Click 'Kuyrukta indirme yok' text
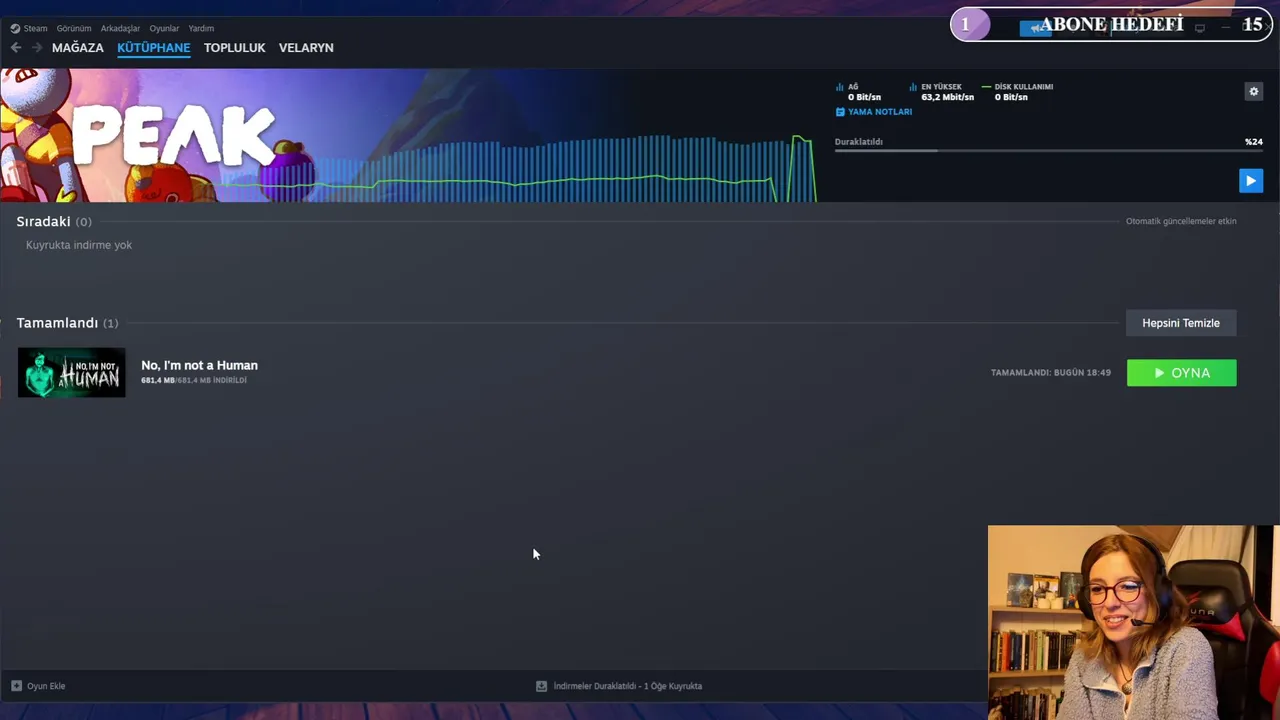 point(79,245)
